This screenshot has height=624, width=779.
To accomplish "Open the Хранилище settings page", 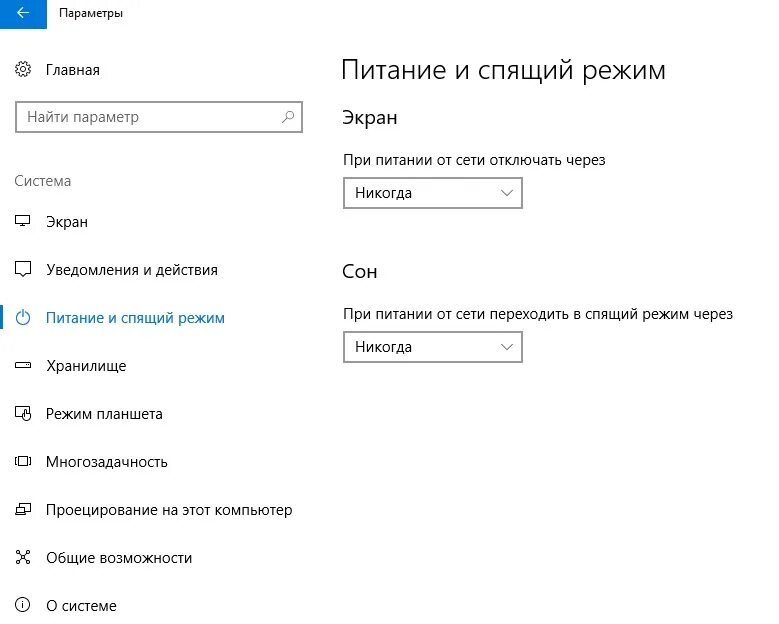I will (x=86, y=366).
